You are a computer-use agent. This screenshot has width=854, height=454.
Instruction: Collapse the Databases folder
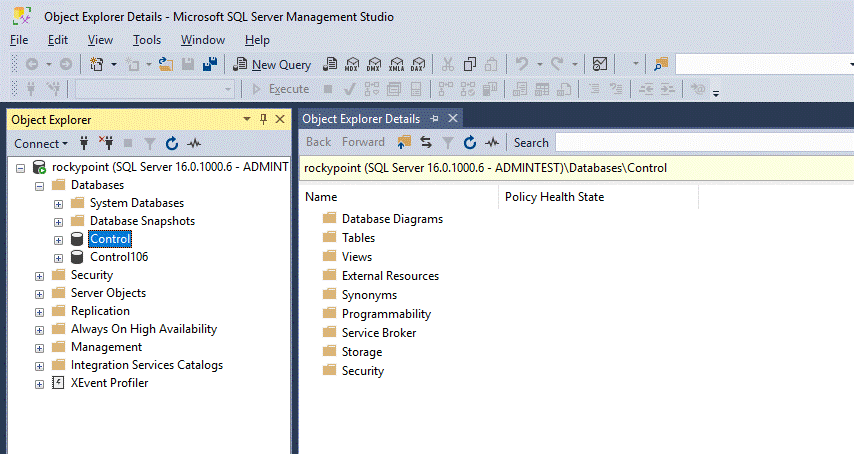39,186
